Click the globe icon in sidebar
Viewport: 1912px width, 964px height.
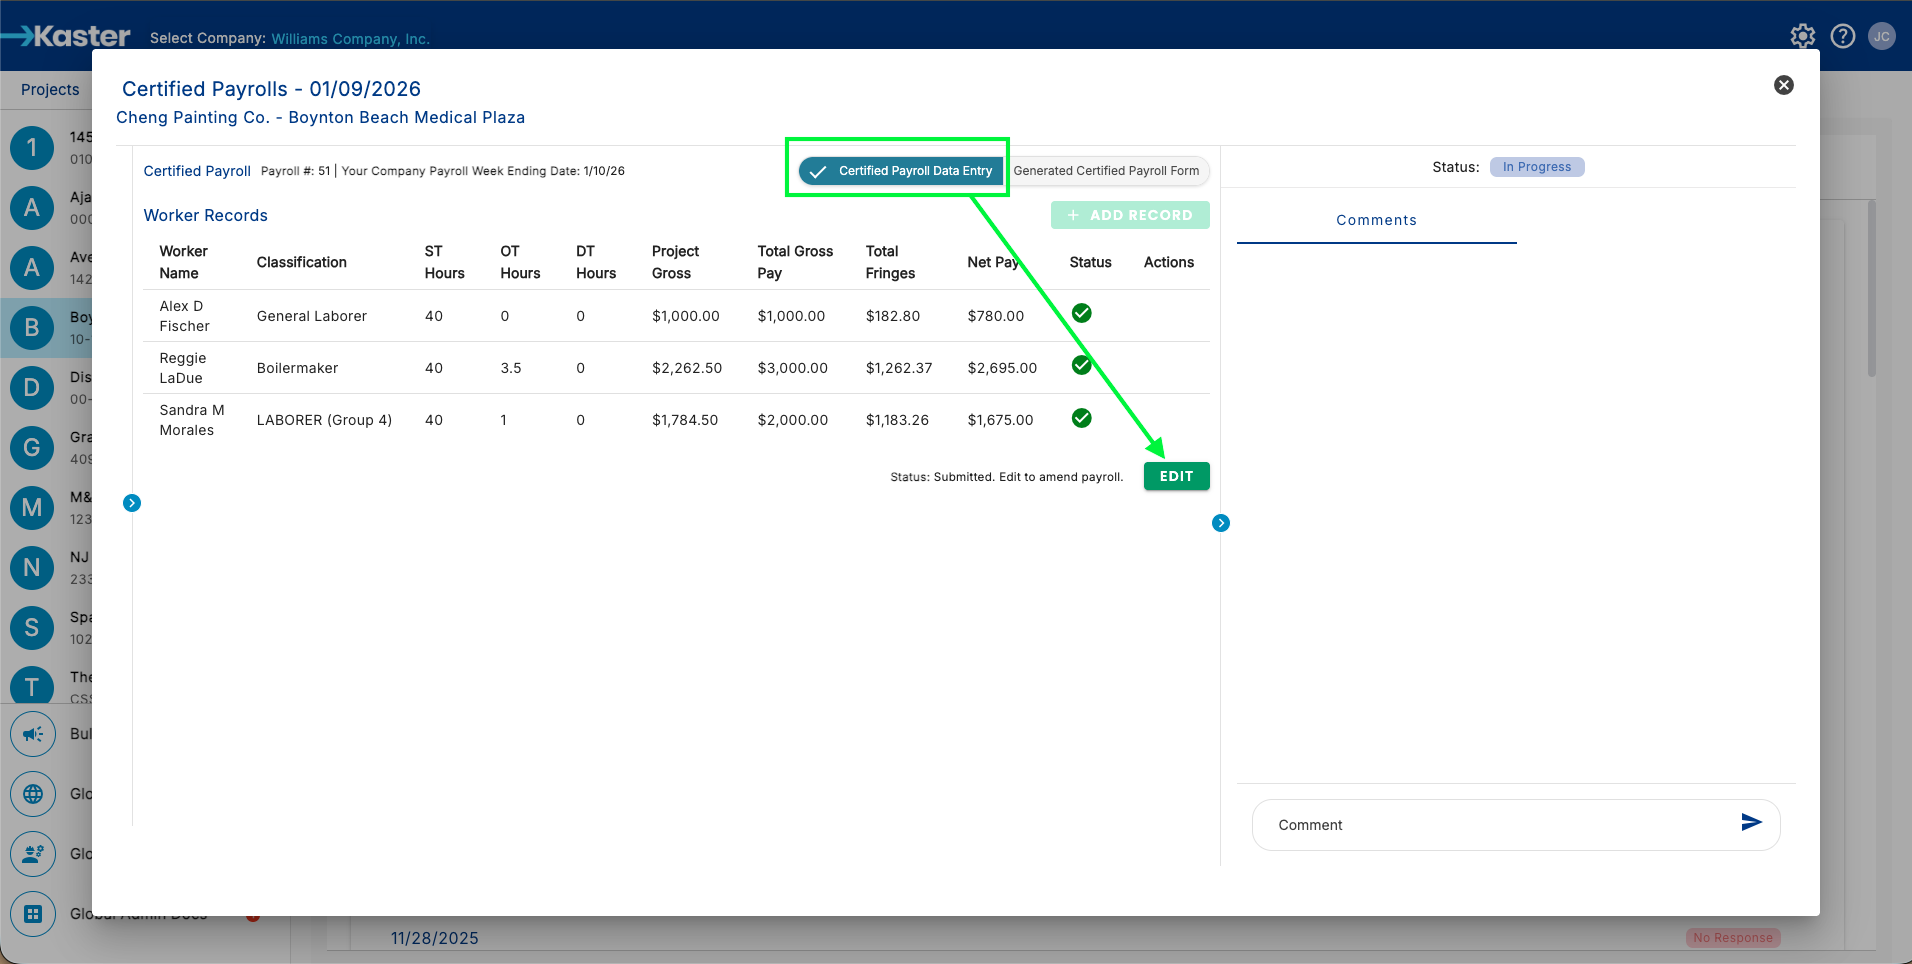pyautogui.click(x=33, y=794)
